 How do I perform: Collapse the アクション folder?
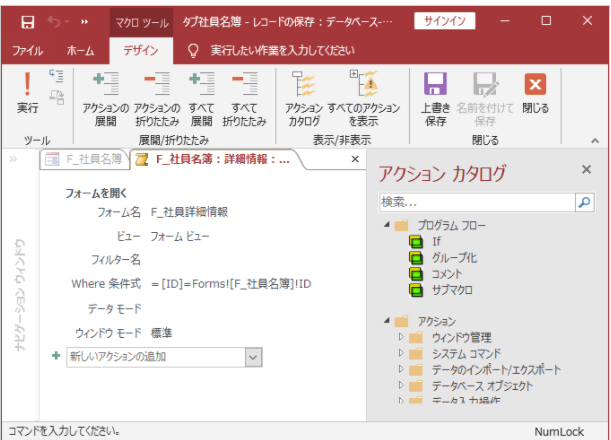click(x=387, y=320)
